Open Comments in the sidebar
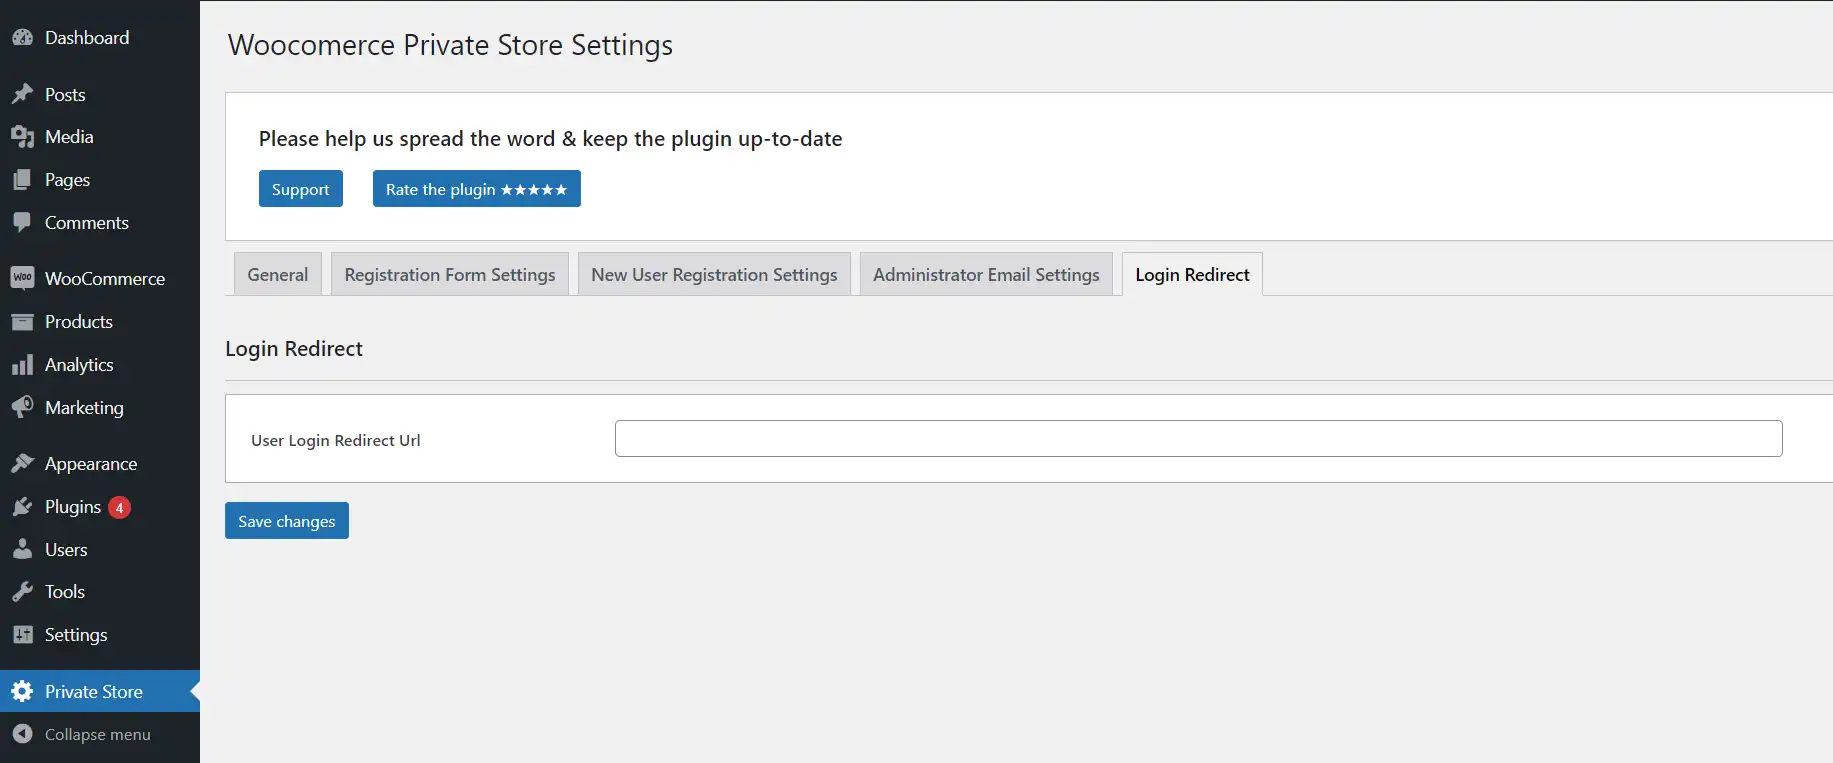This screenshot has width=1833, height=763. click(87, 223)
